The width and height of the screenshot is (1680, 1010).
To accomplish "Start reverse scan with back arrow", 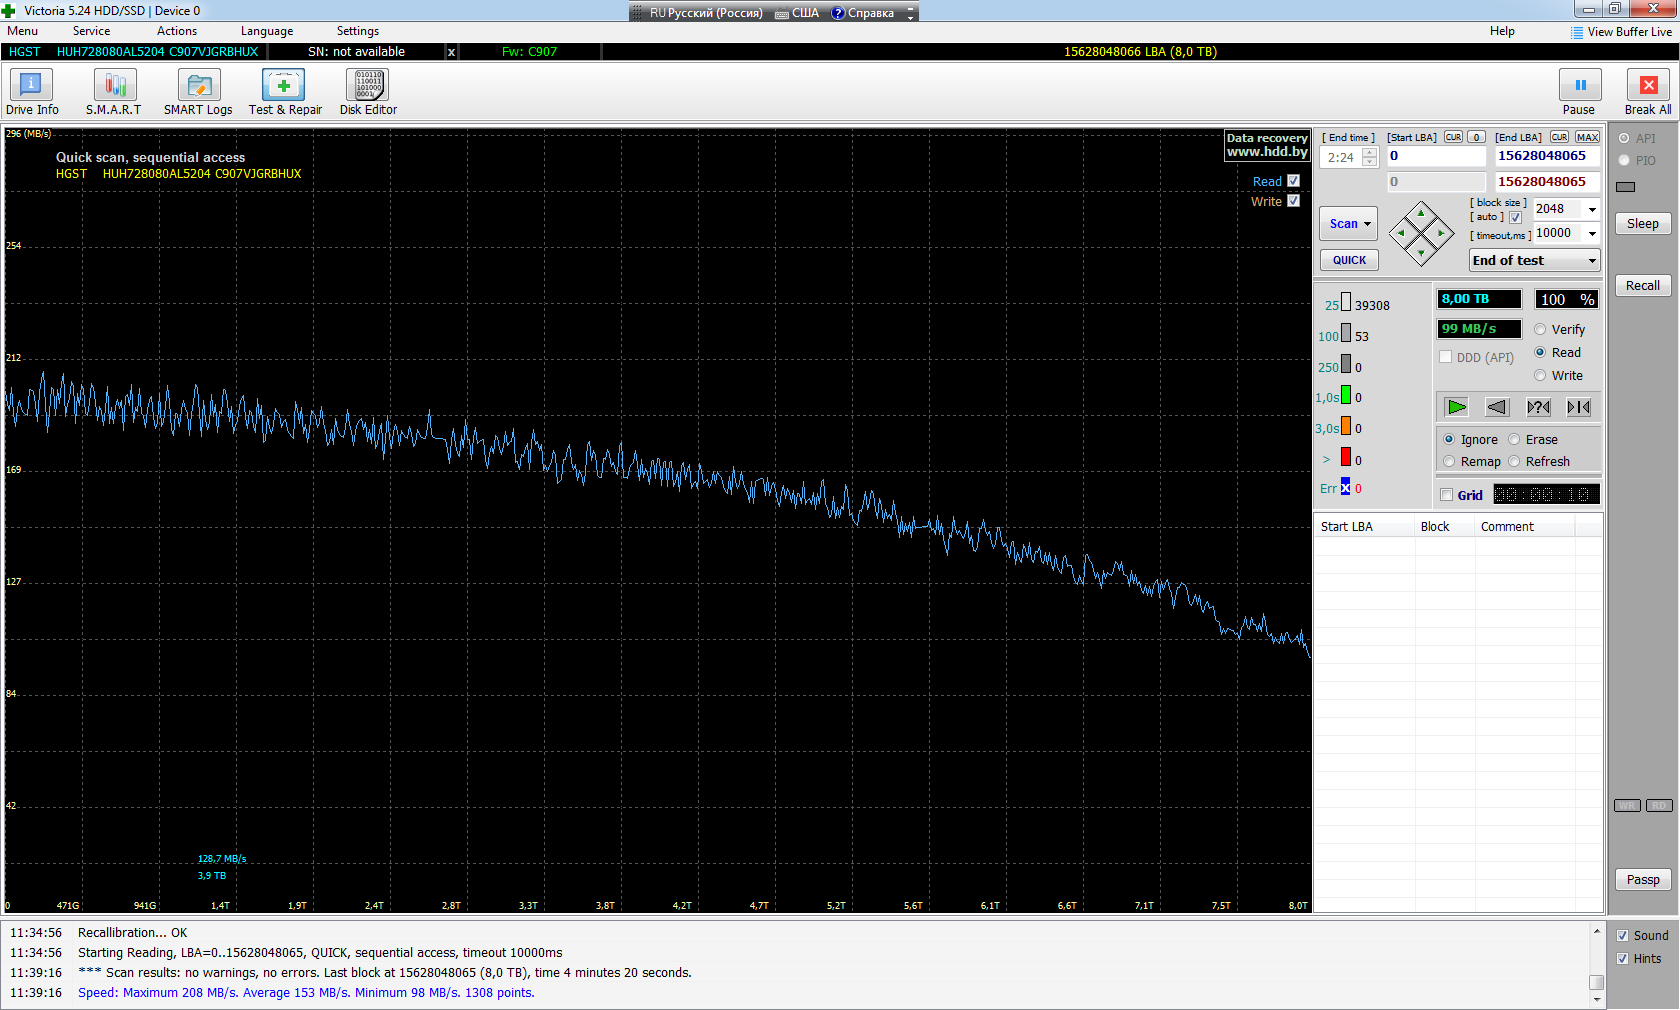I will pyautogui.click(x=1497, y=407).
